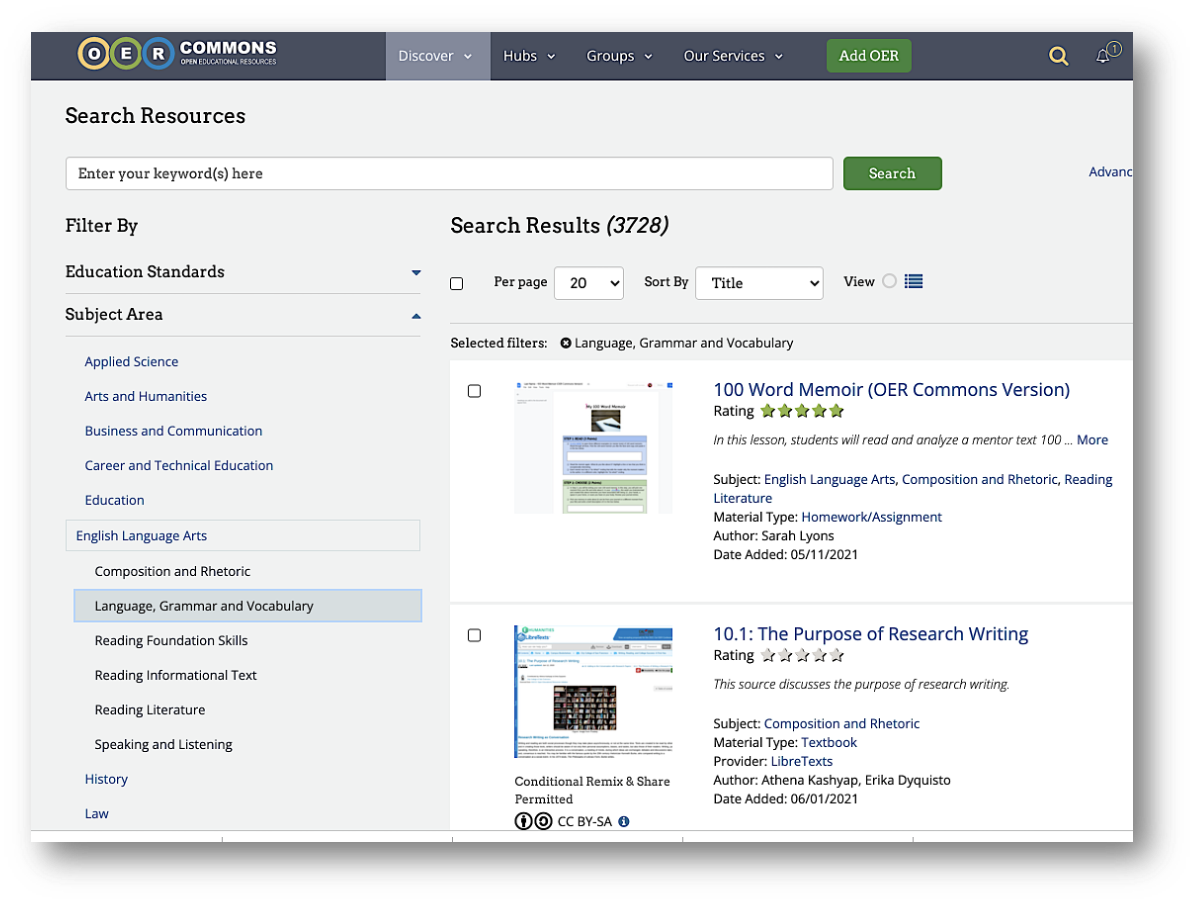The width and height of the screenshot is (1196, 904).
Task: Open notifications with the bell icon
Action: click(1104, 57)
